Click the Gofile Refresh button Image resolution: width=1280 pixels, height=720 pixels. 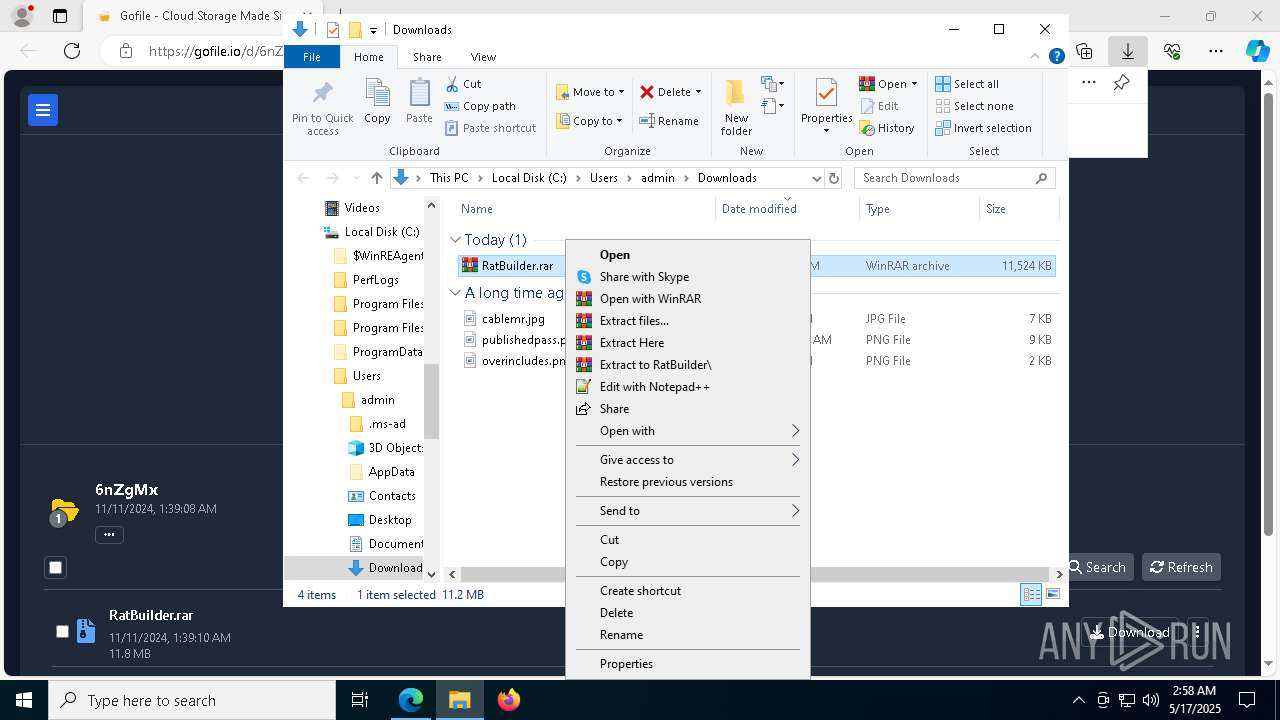[1181, 567]
